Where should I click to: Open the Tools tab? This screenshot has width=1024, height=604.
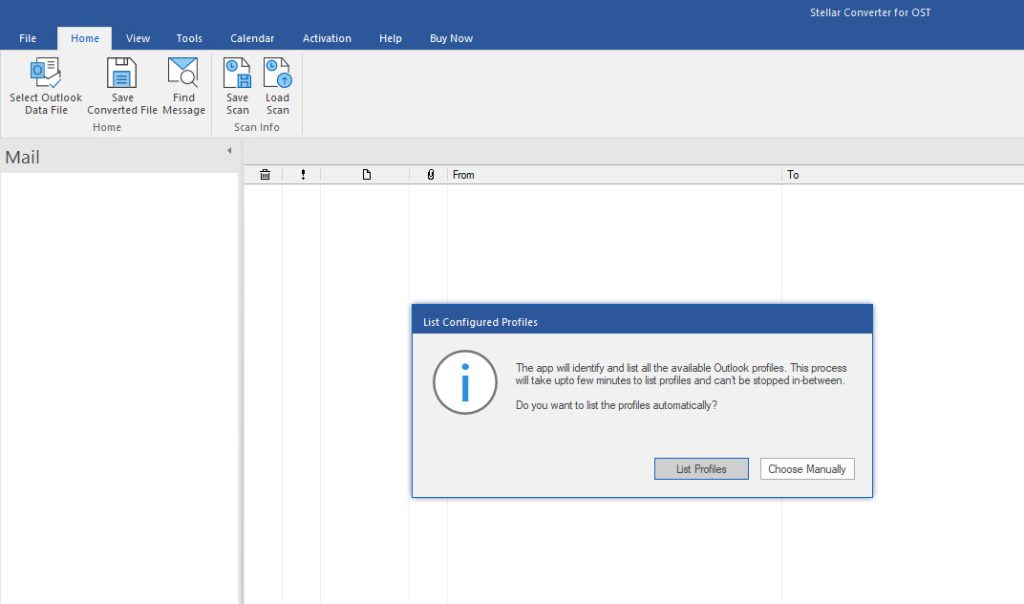coord(189,38)
